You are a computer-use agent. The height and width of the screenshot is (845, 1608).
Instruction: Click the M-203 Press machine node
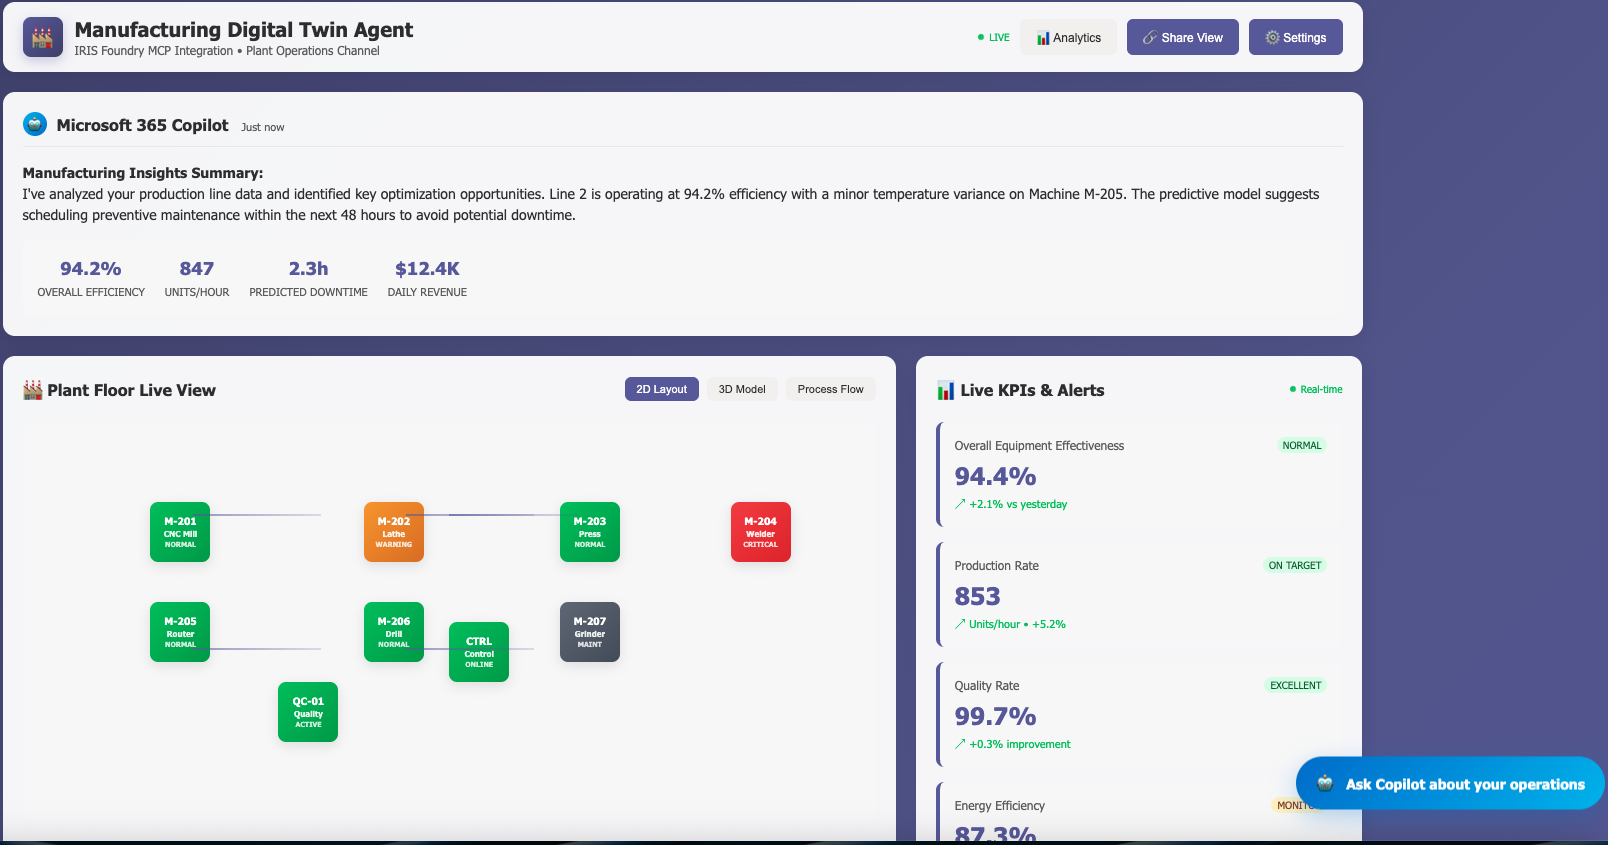[x=589, y=532]
